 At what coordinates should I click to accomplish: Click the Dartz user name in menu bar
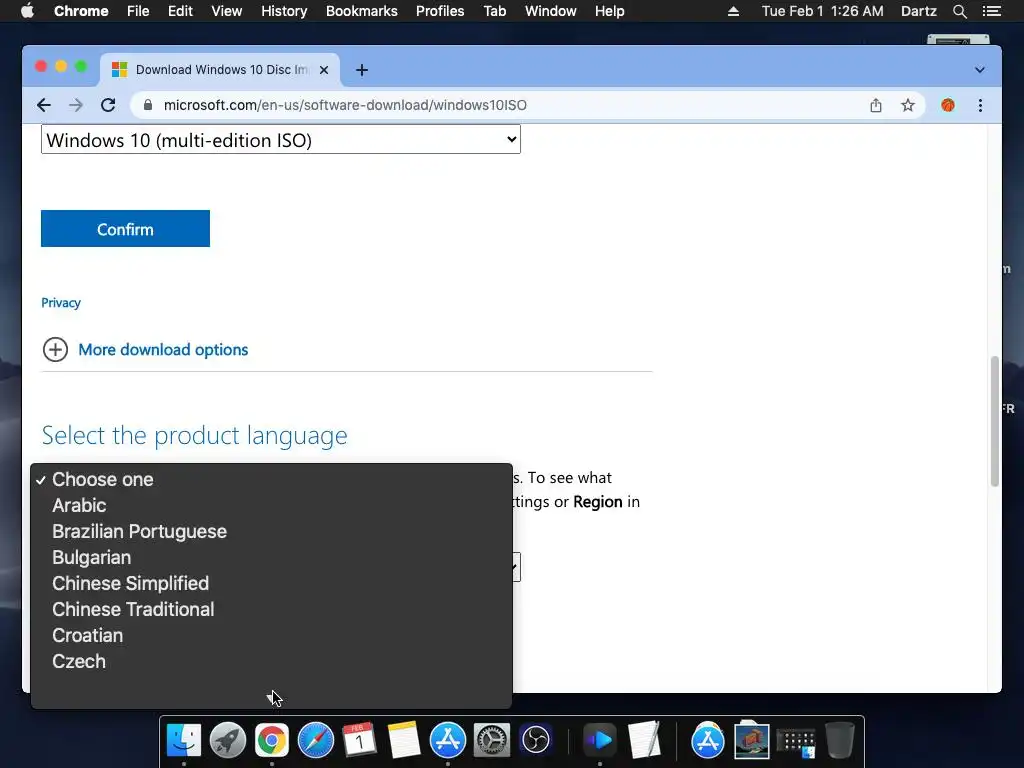click(x=918, y=11)
